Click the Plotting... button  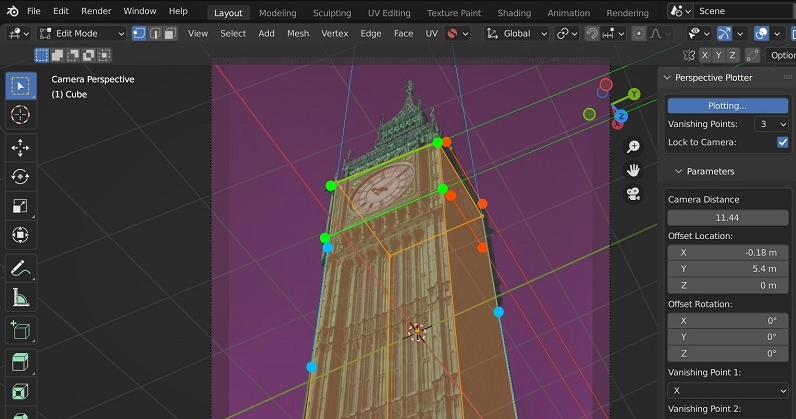coord(727,106)
